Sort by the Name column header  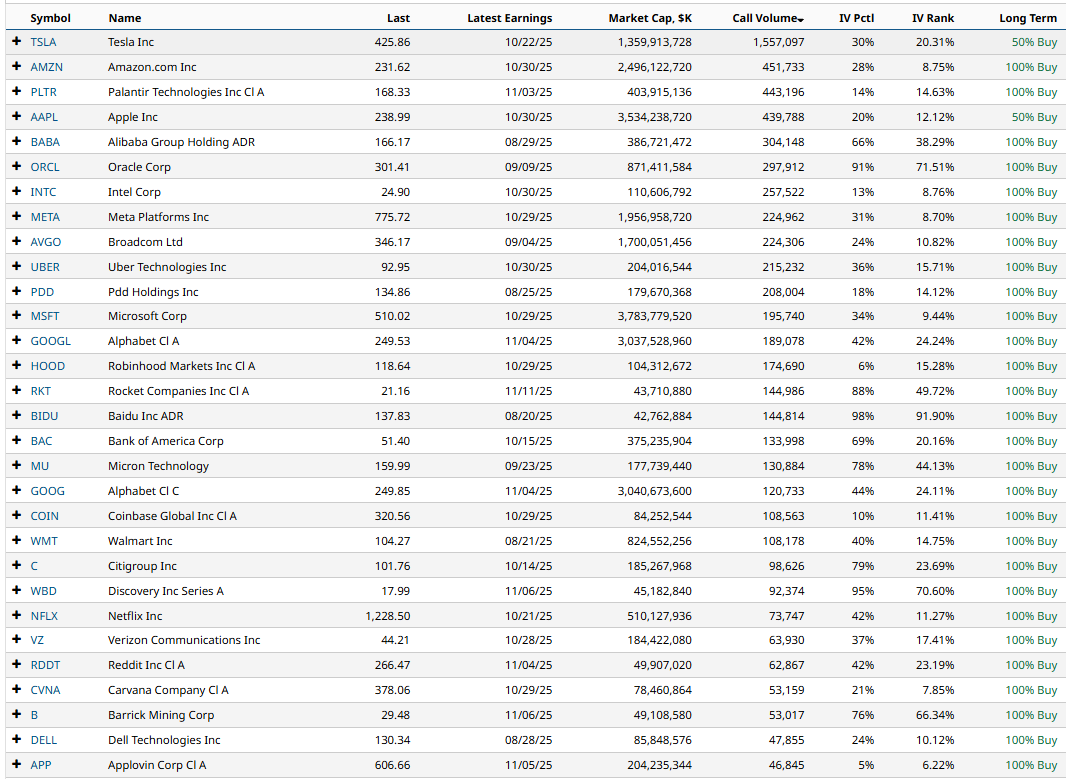[125, 18]
